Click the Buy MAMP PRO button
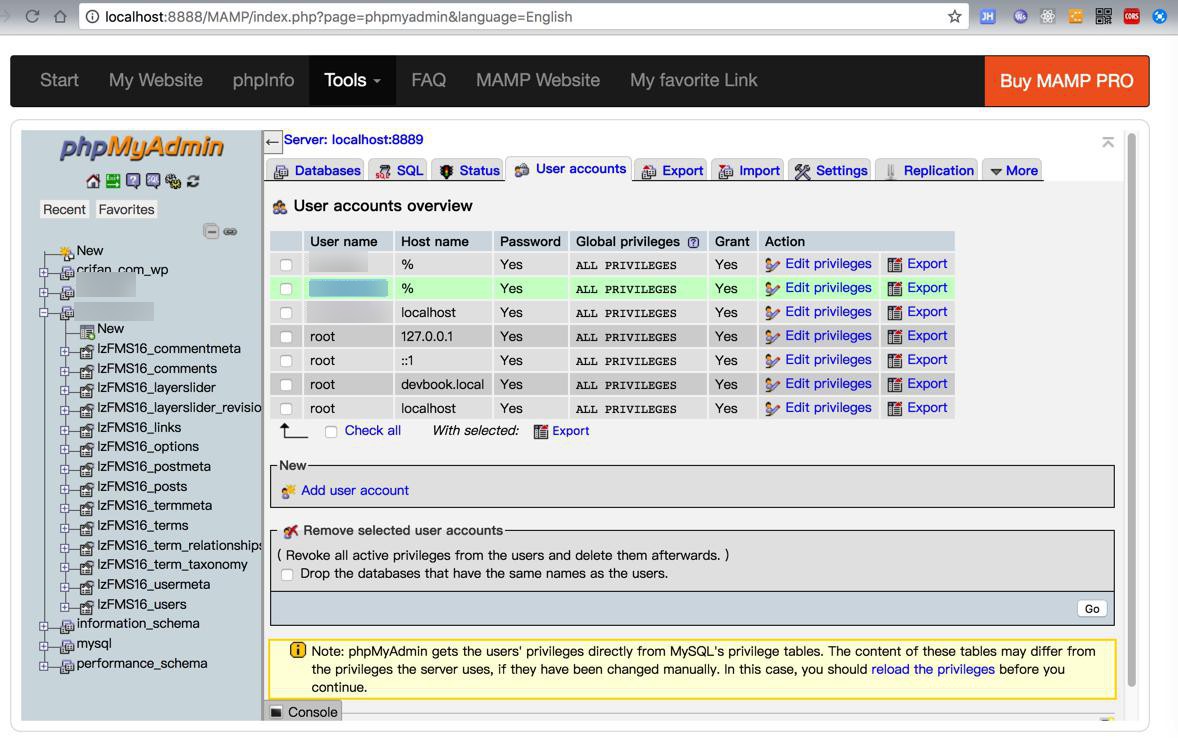 click(x=1066, y=81)
